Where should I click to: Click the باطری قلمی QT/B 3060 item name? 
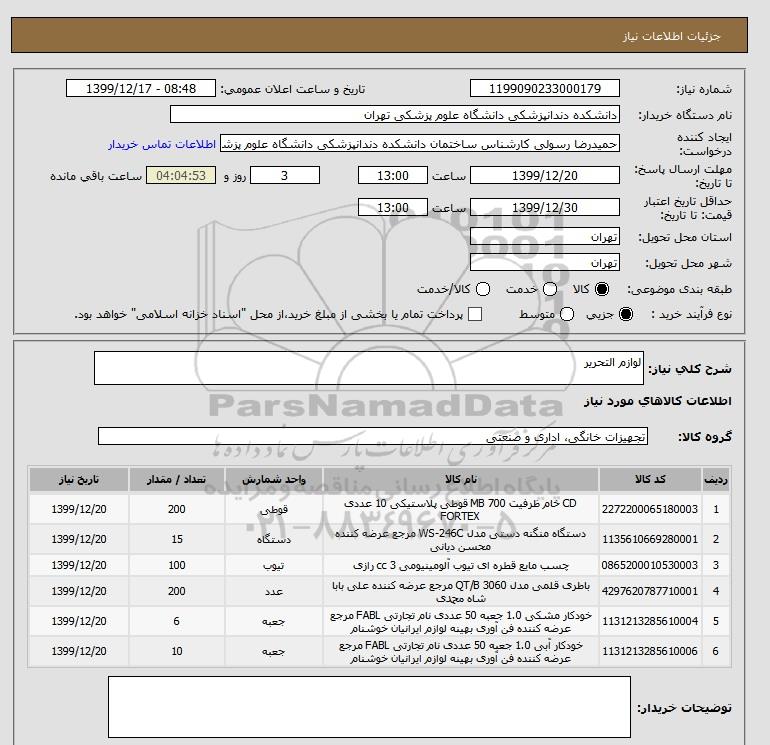click(x=460, y=591)
